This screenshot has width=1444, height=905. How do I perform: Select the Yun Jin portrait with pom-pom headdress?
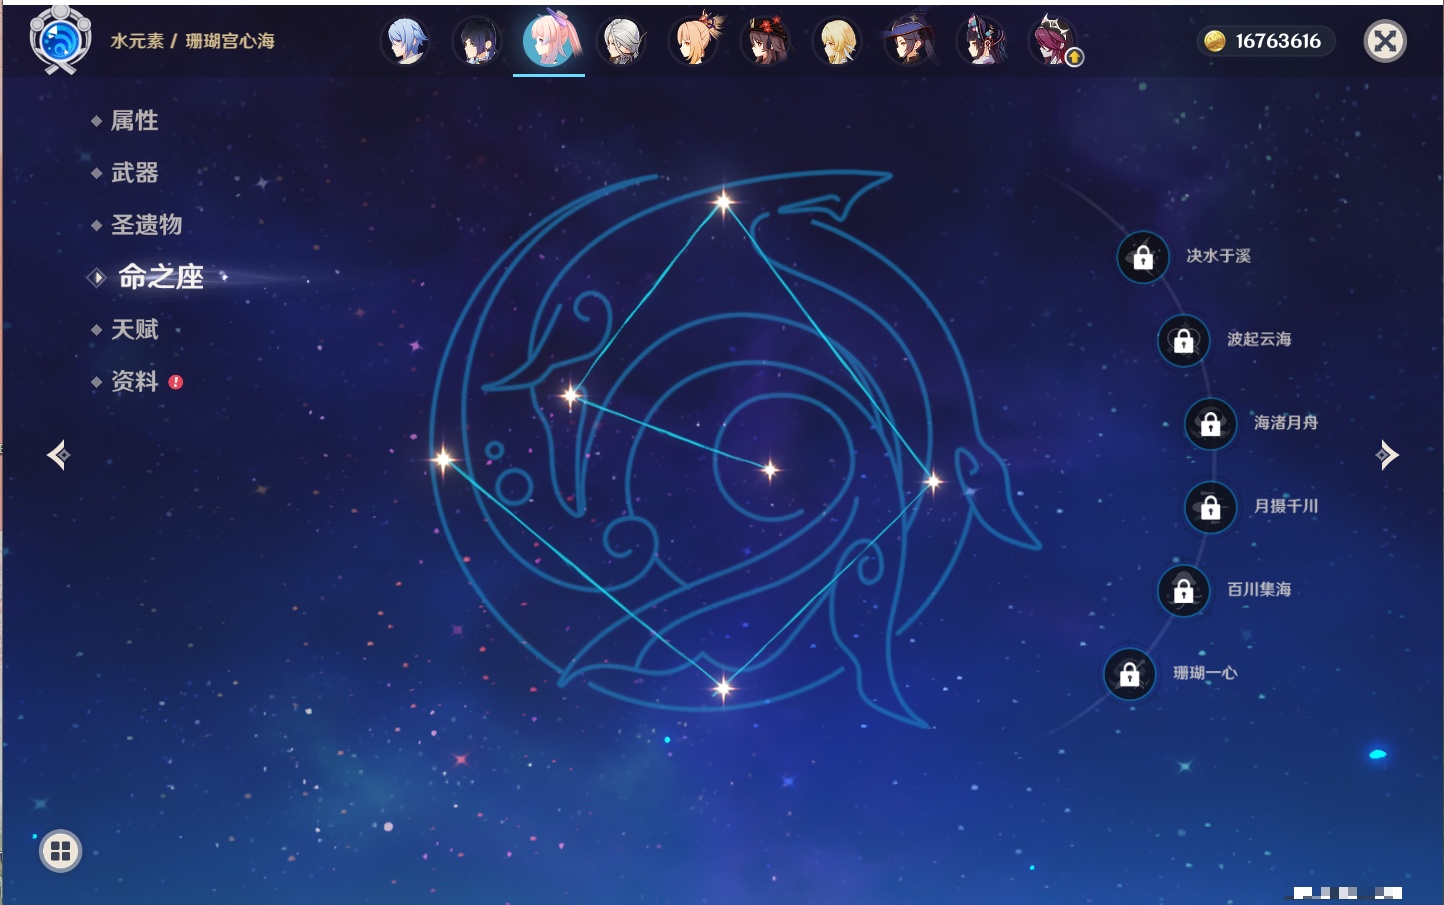981,41
